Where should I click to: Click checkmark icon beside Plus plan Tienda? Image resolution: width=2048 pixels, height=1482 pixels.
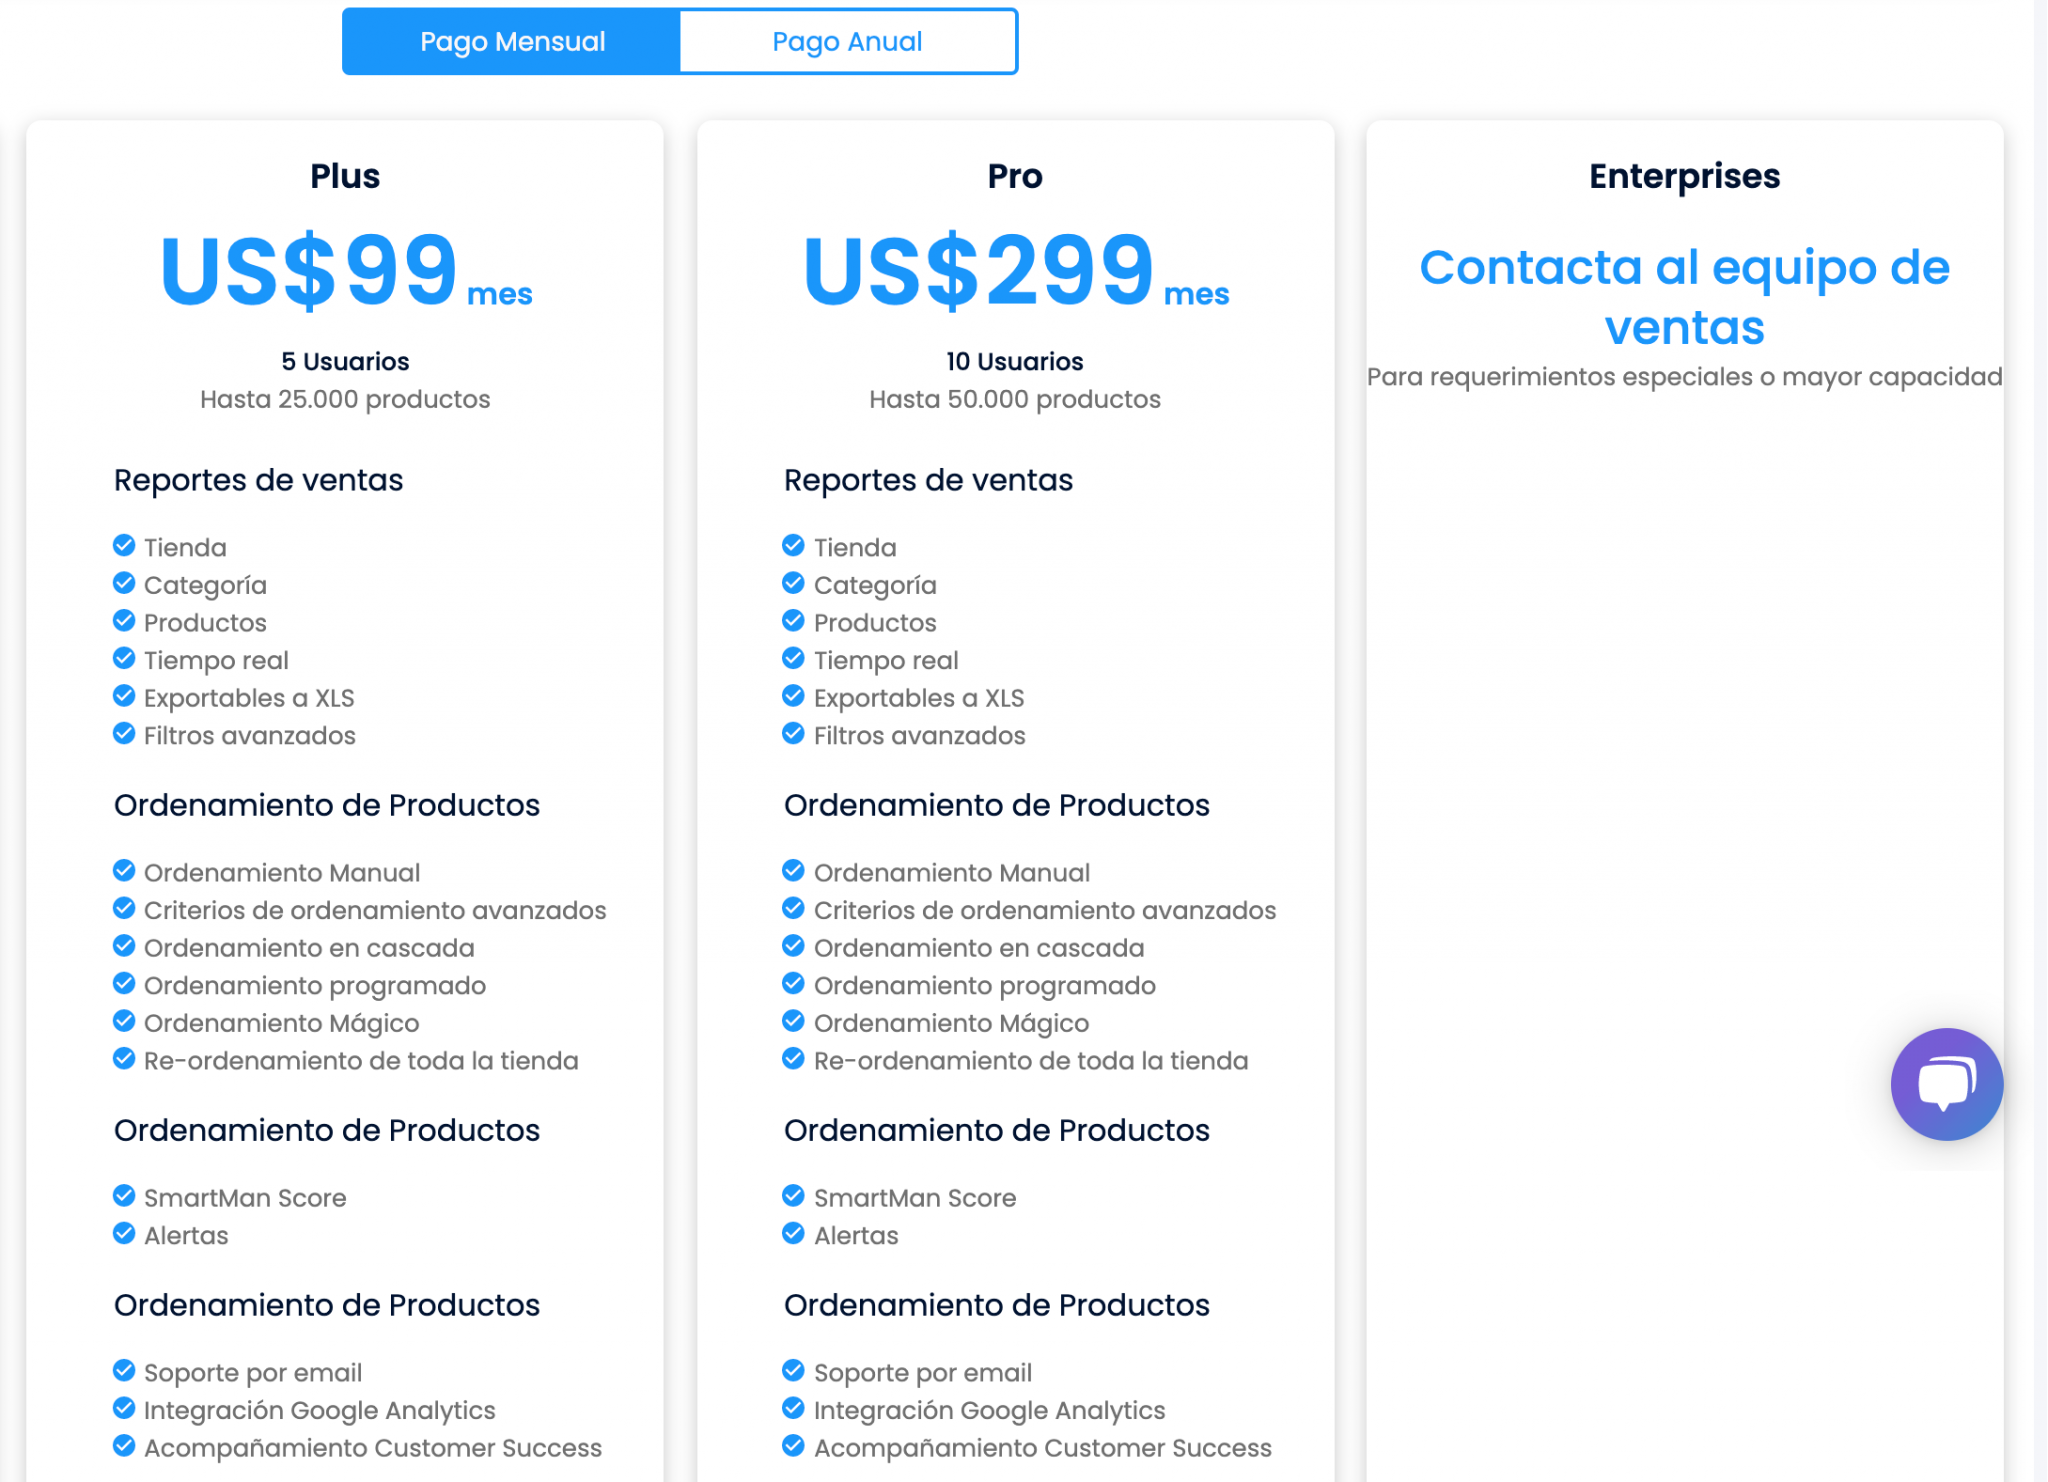[124, 546]
